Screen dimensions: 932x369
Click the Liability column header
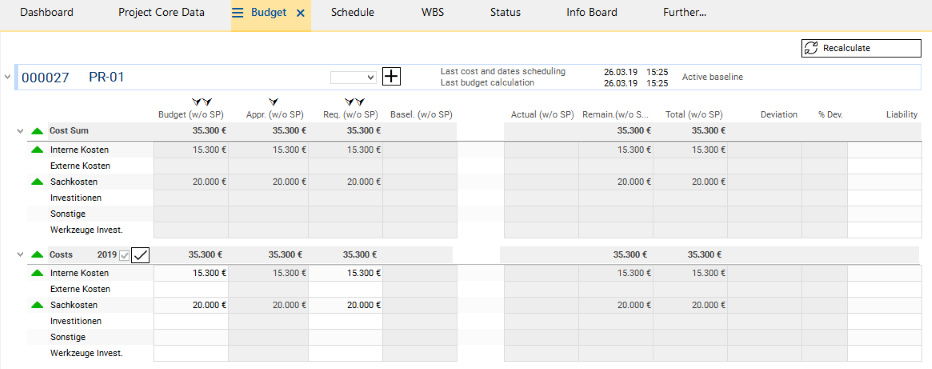902,115
